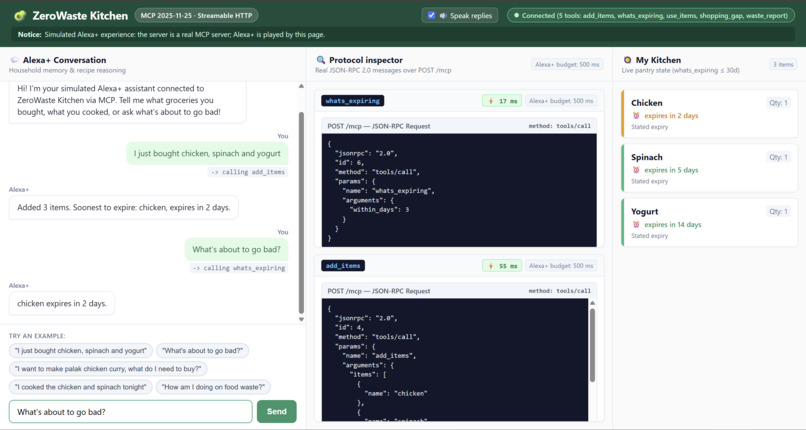
Task: Choose example "I just bought chicken, spinach and yogurt"
Action: tap(81, 350)
